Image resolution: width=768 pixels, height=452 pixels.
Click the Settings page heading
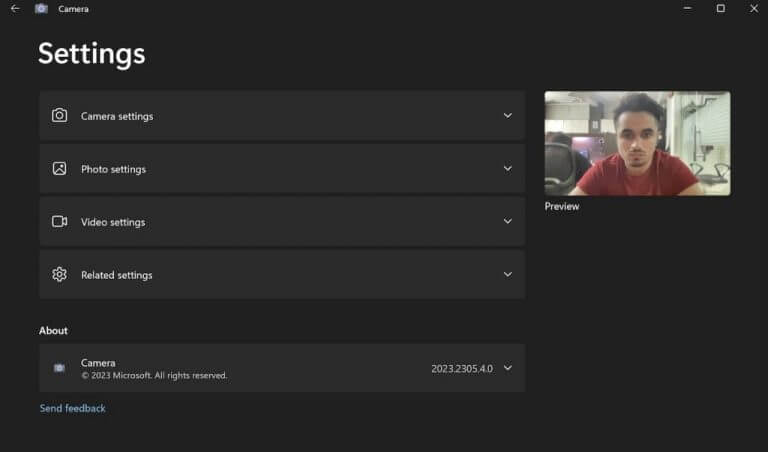[92, 54]
